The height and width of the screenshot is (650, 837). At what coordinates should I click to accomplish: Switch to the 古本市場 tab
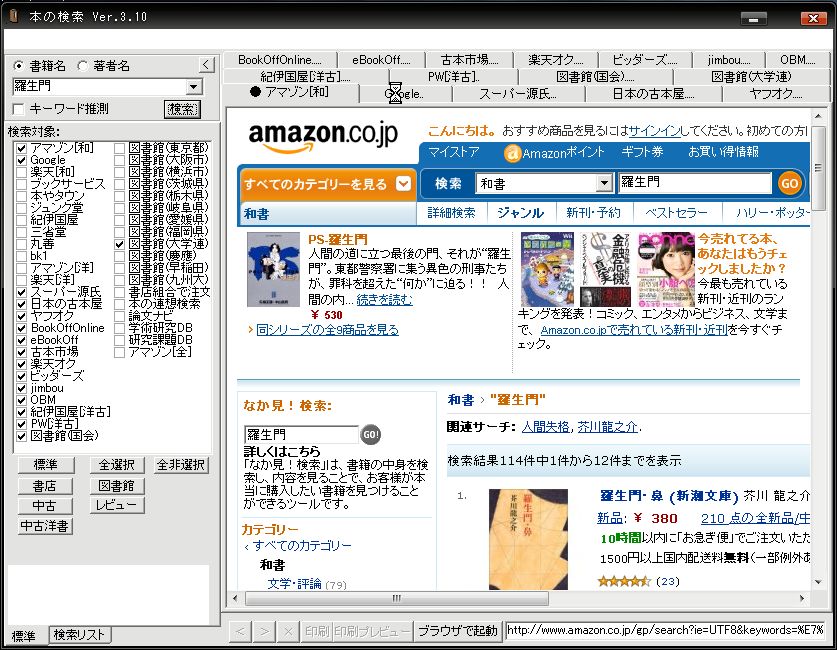[x=469, y=60]
